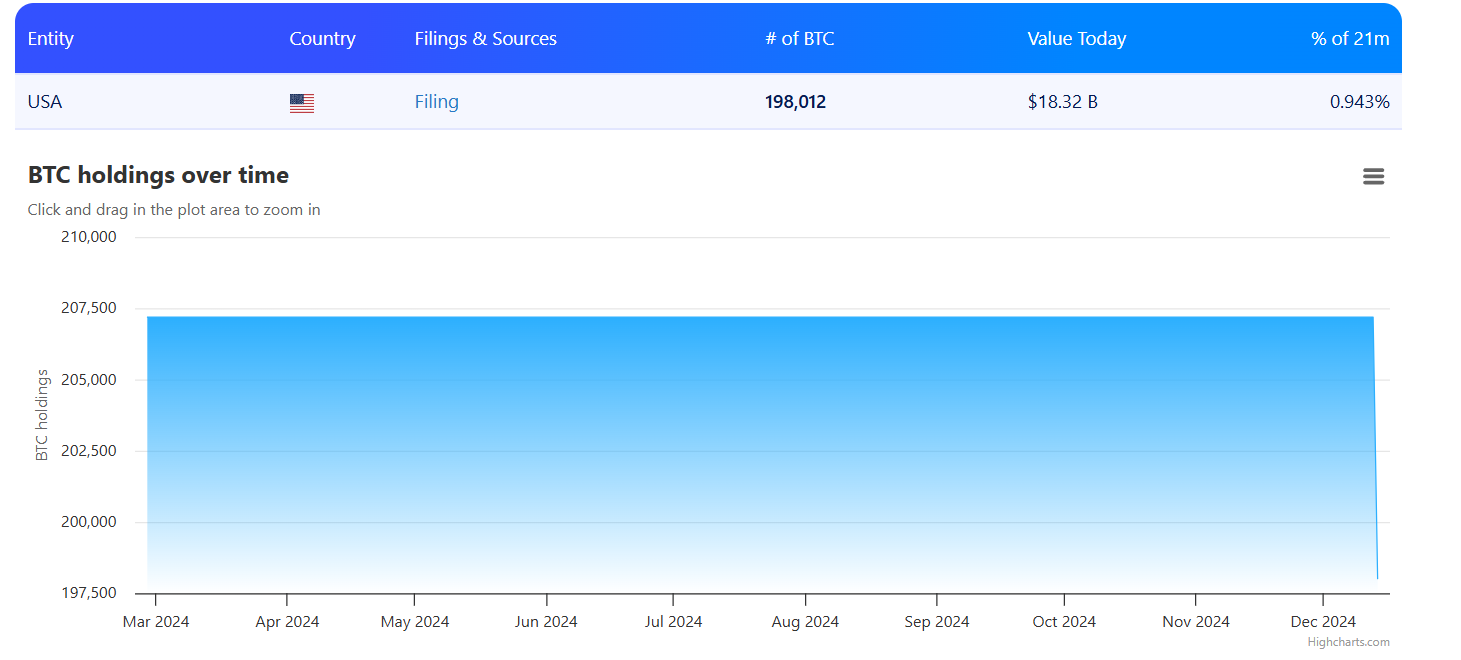This screenshot has width=1461, height=660.
Task: Click the Mar 2024 axis label
Action: pos(156,622)
